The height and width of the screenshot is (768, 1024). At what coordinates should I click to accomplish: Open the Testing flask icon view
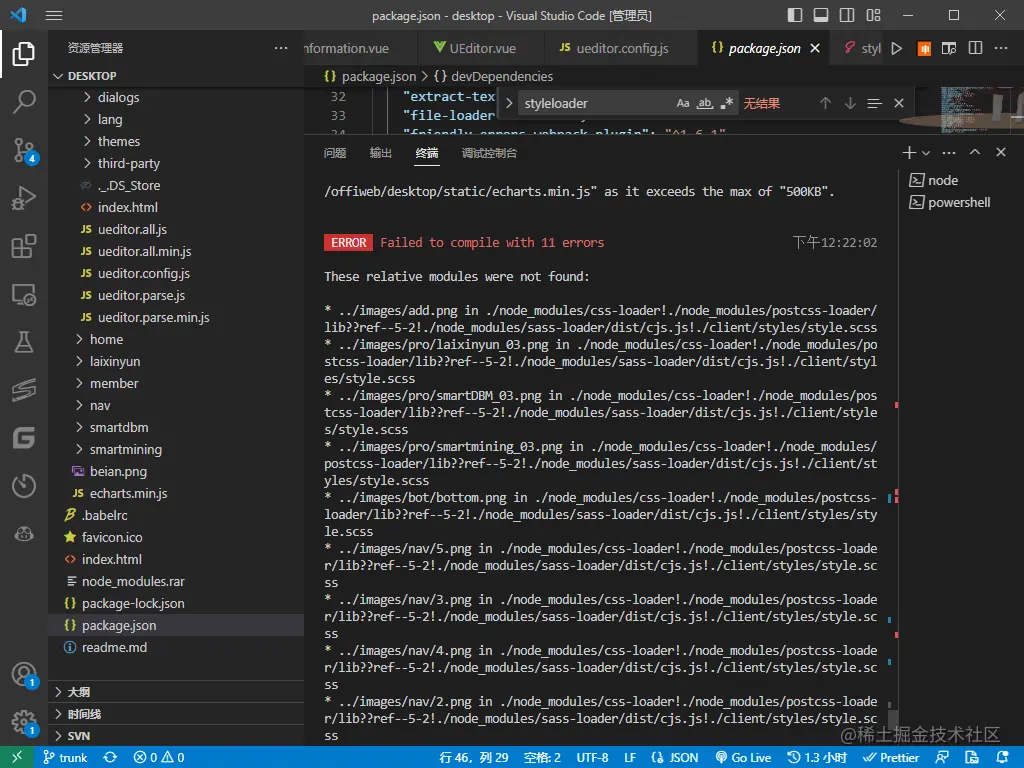coord(24,343)
